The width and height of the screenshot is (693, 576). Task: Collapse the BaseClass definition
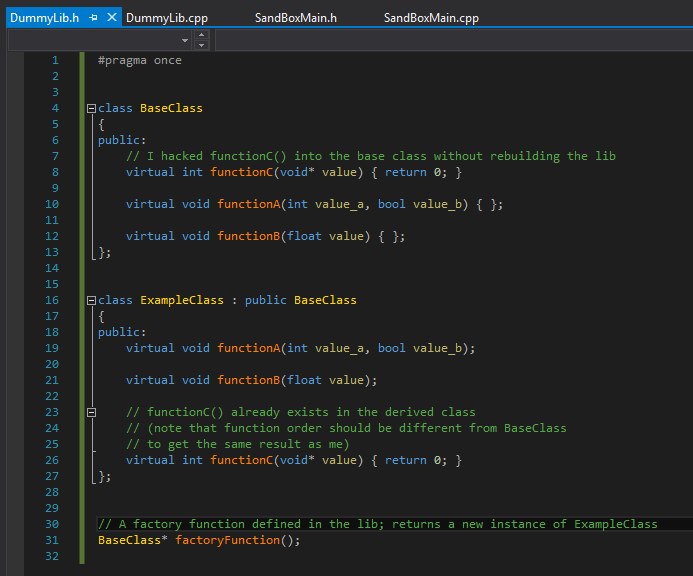pos(91,108)
